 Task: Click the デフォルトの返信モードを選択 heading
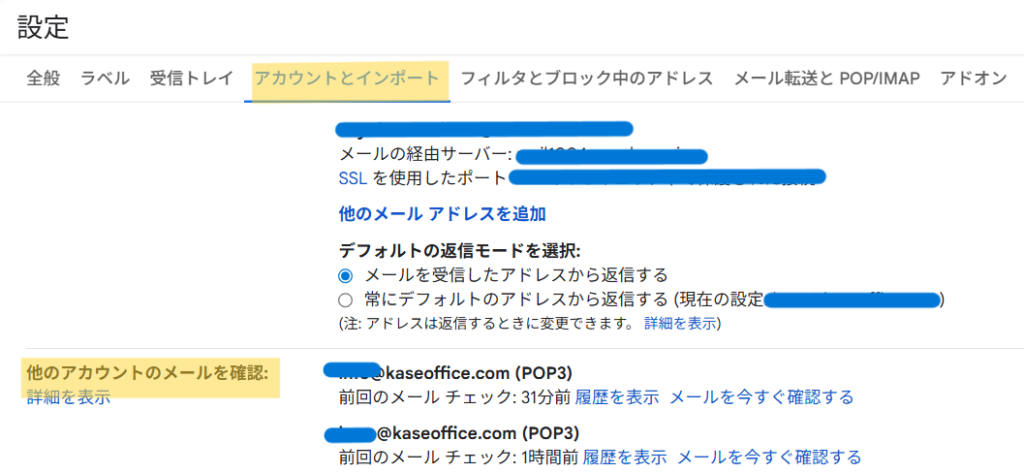tap(460, 250)
